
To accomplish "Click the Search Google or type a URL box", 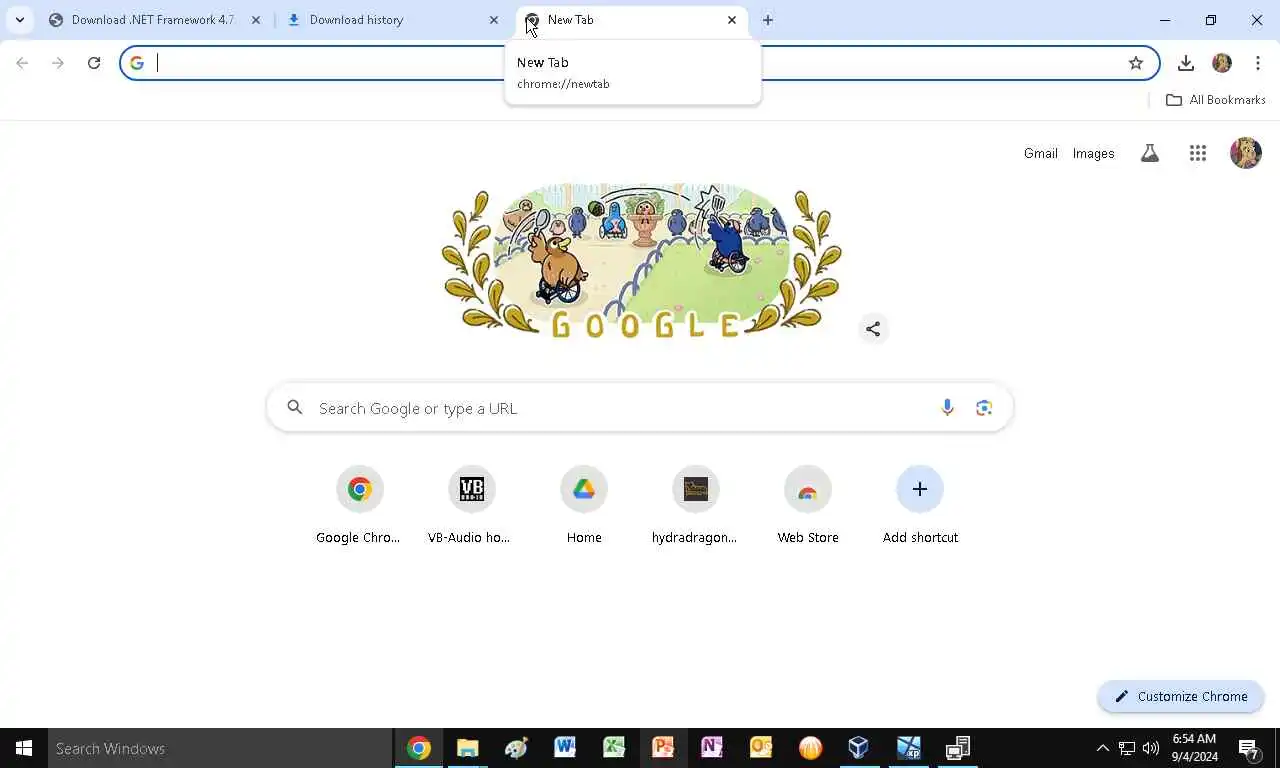I will pyautogui.click(x=640, y=408).
